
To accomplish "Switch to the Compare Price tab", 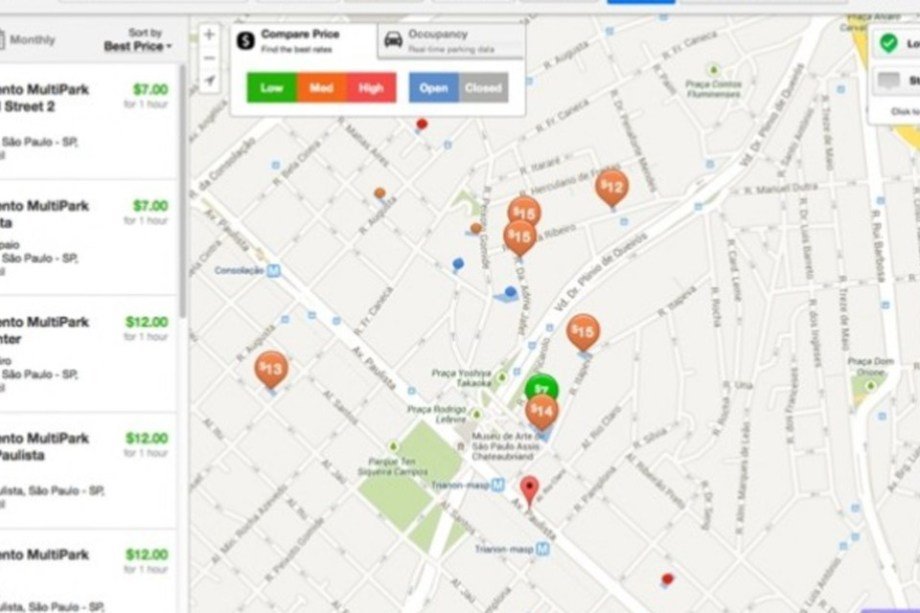I will coord(304,40).
